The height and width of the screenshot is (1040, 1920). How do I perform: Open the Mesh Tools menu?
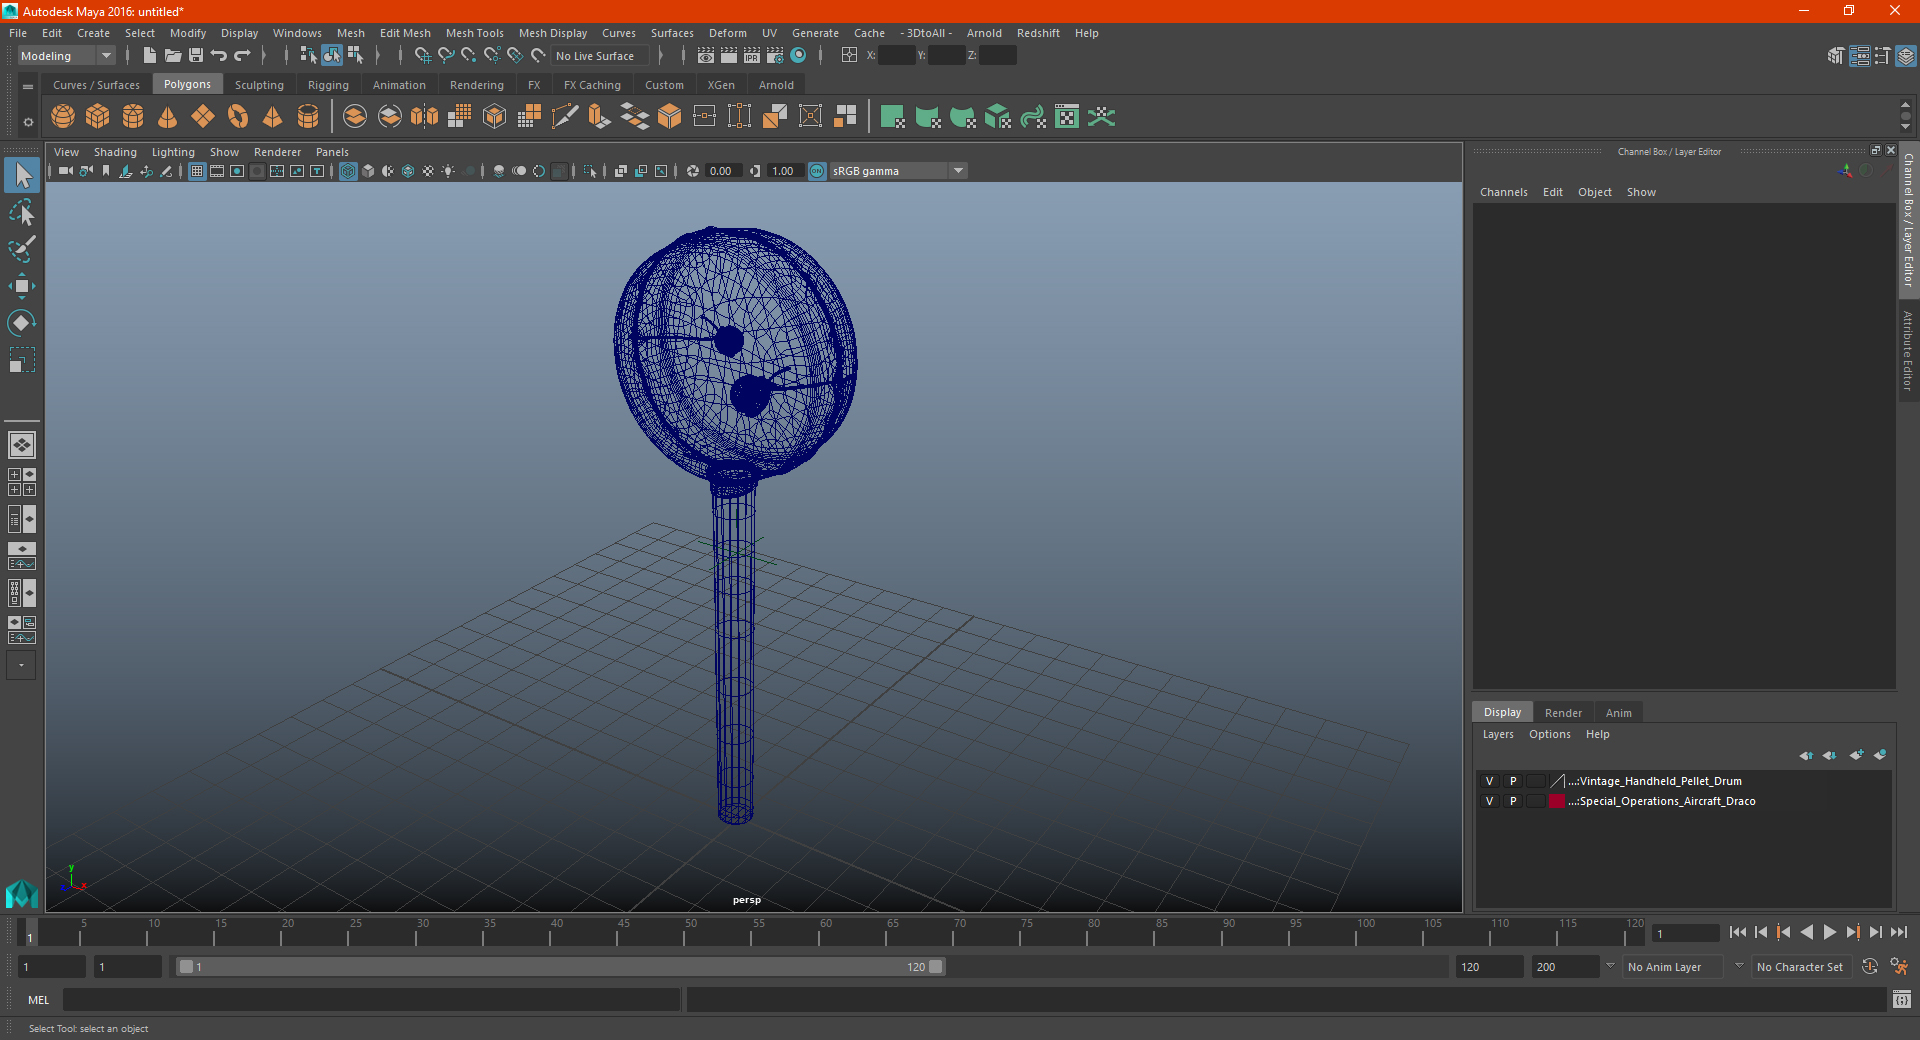coord(475,33)
